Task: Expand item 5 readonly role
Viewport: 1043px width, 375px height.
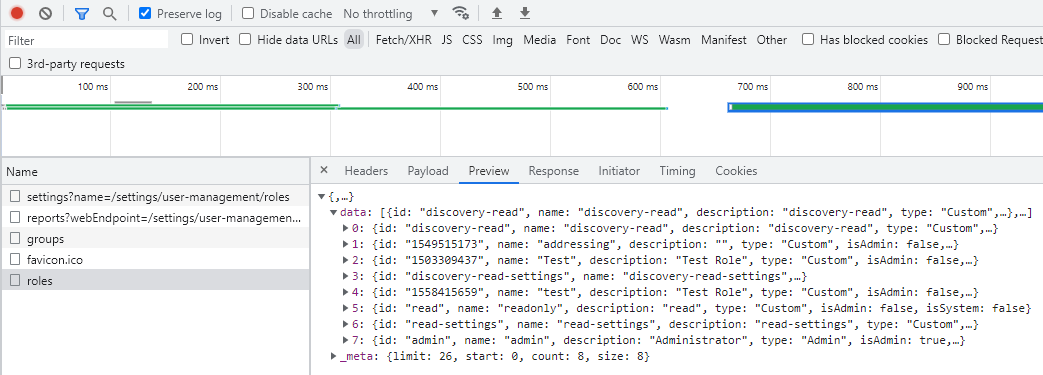Action: (x=345, y=309)
